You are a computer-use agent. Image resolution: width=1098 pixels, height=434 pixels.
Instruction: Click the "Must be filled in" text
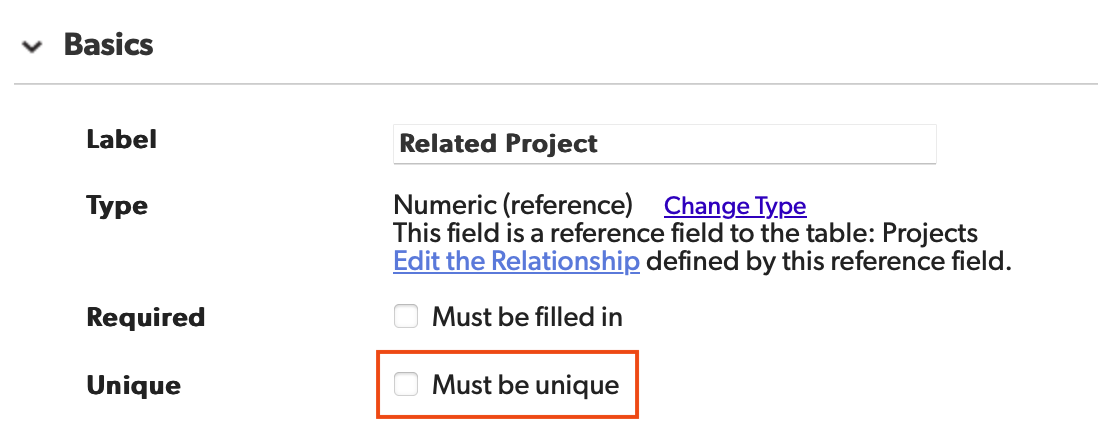pyautogui.click(x=527, y=317)
